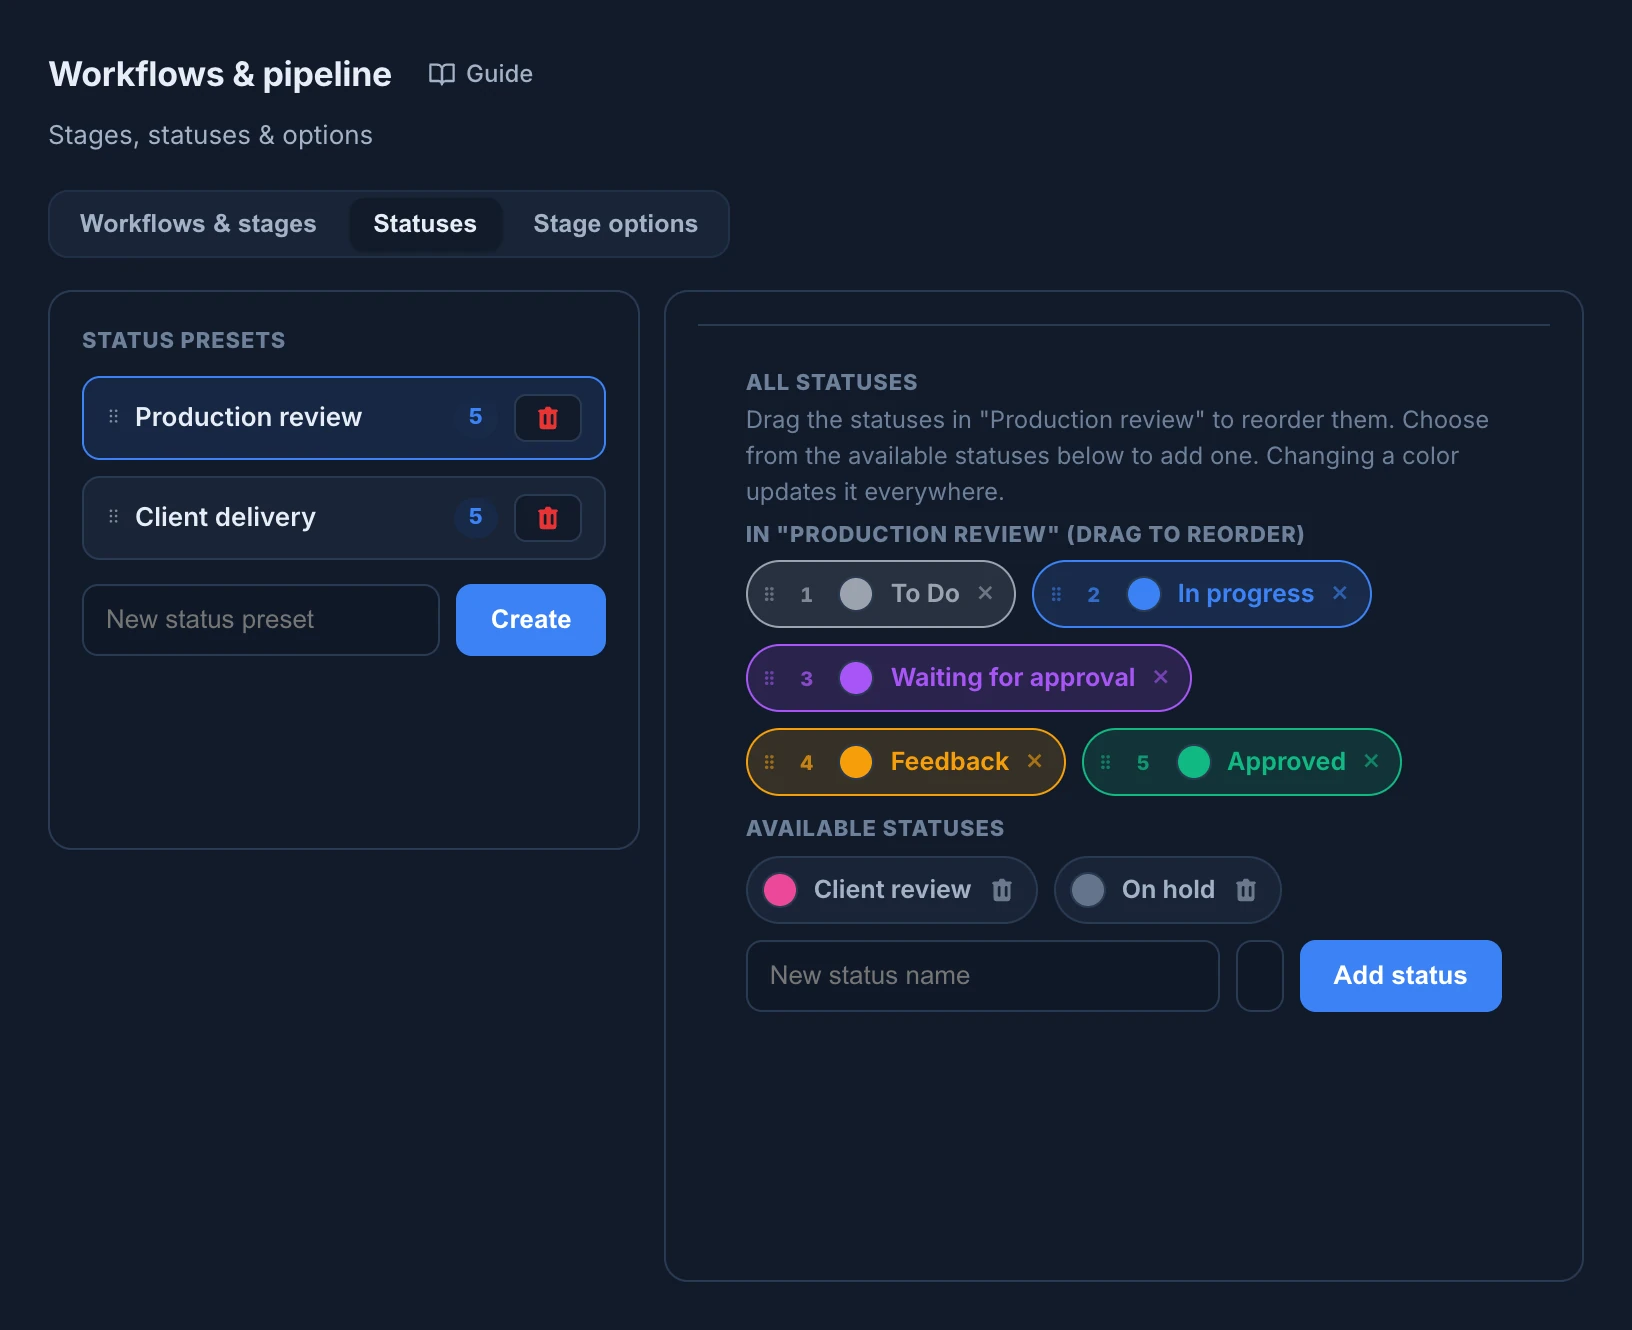Open the Guide book icon

pos(442,74)
